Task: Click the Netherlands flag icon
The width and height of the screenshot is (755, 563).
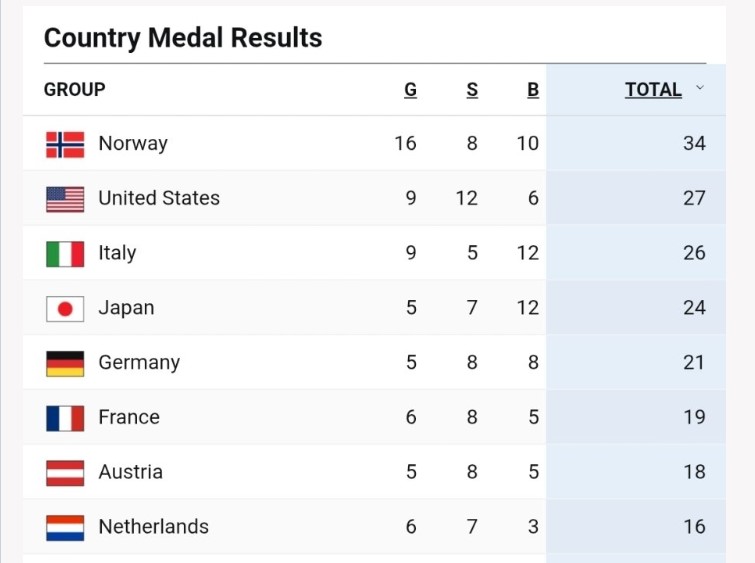Action: (65, 527)
